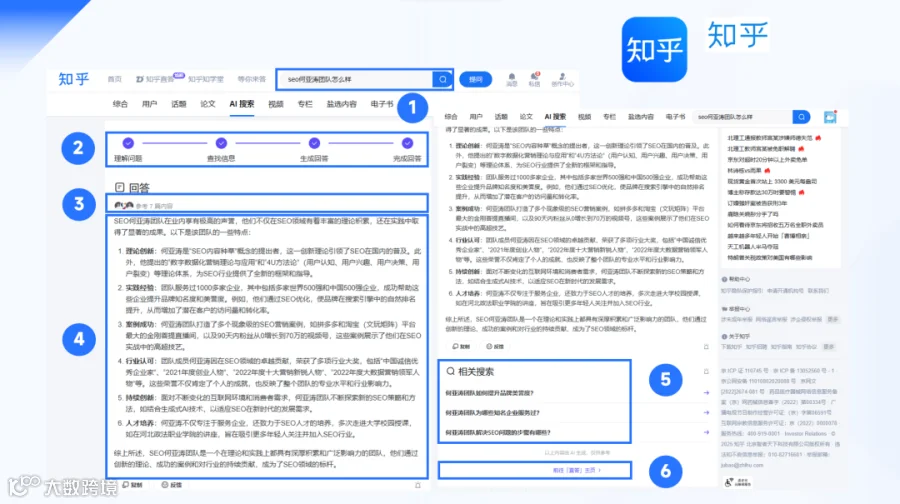Select the AI 搜索 tab in right screenshot
The height and width of the screenshot is (504, 900).
(555, 117)
